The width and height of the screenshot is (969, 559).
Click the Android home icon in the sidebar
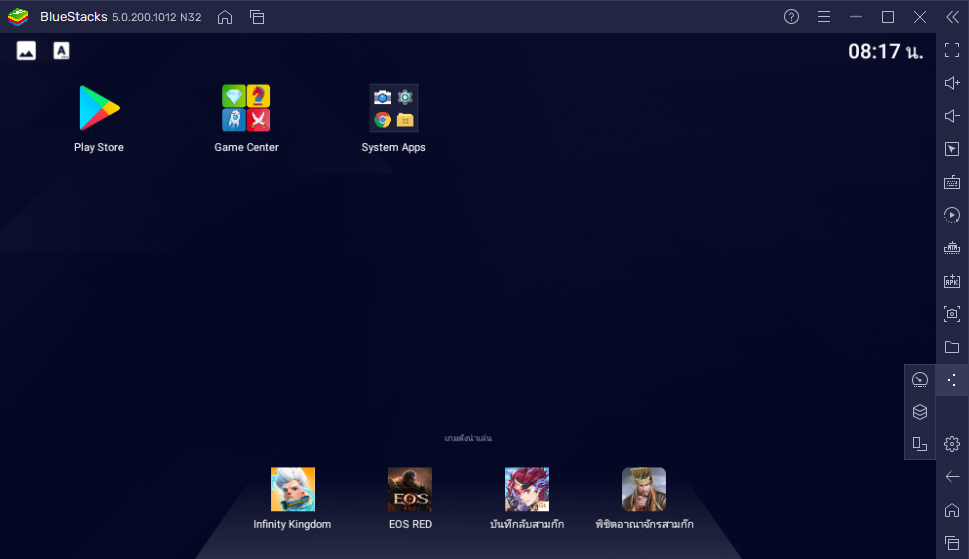(952, 510)
